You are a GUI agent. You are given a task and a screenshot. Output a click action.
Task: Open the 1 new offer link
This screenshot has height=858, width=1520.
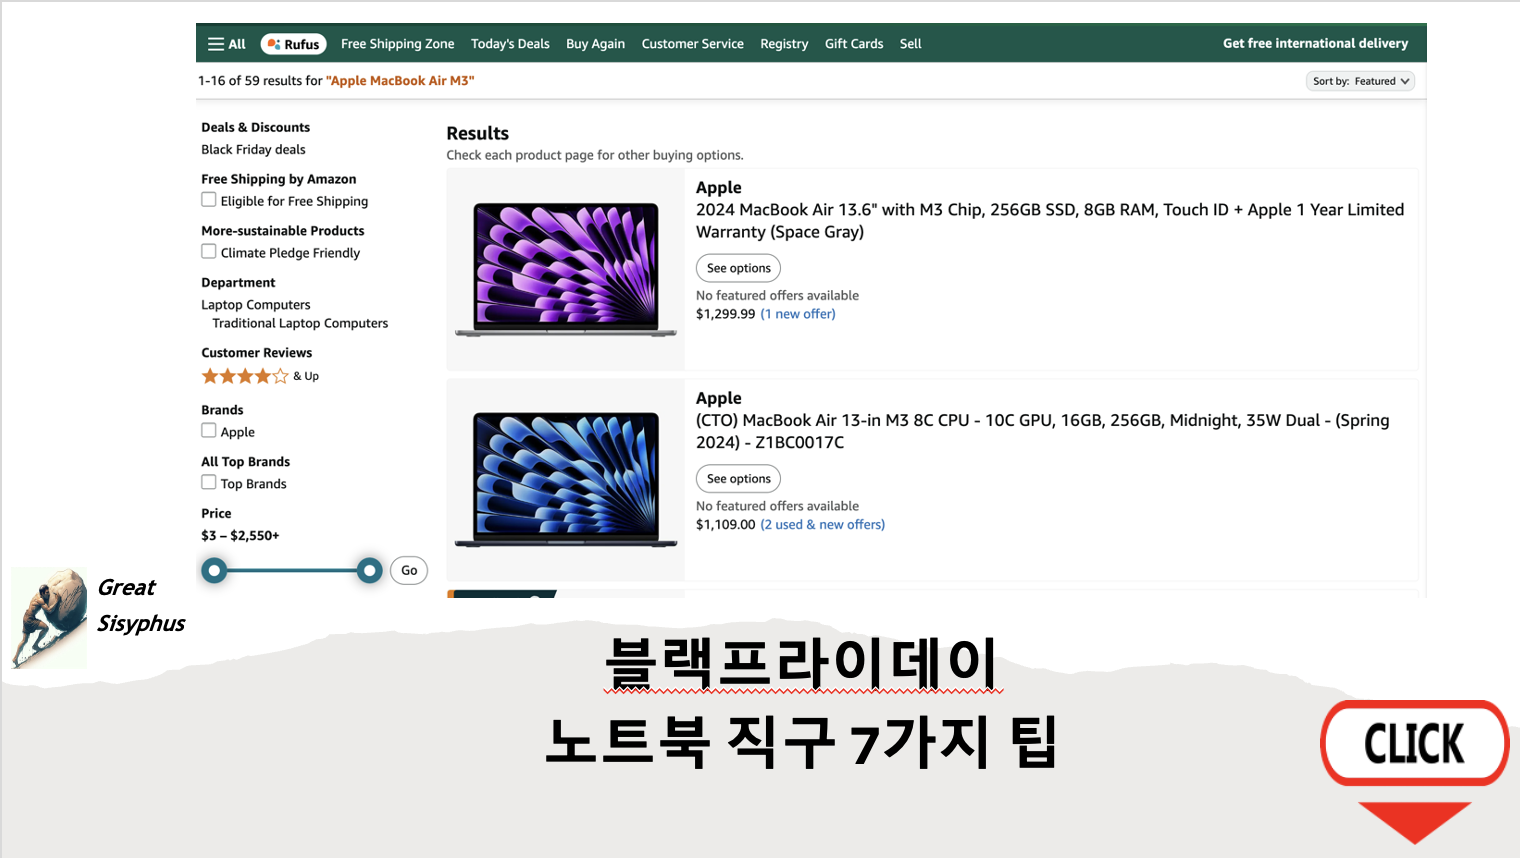[797, 313]
